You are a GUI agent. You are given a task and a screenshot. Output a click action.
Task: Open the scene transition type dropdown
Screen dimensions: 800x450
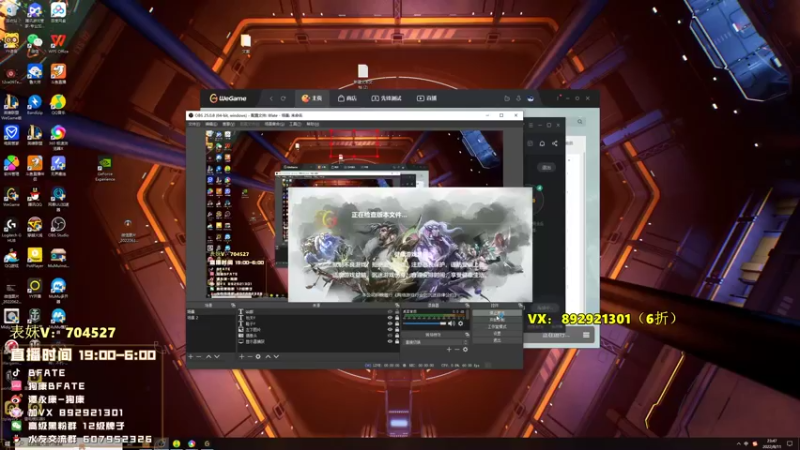(x=435, y=342)
